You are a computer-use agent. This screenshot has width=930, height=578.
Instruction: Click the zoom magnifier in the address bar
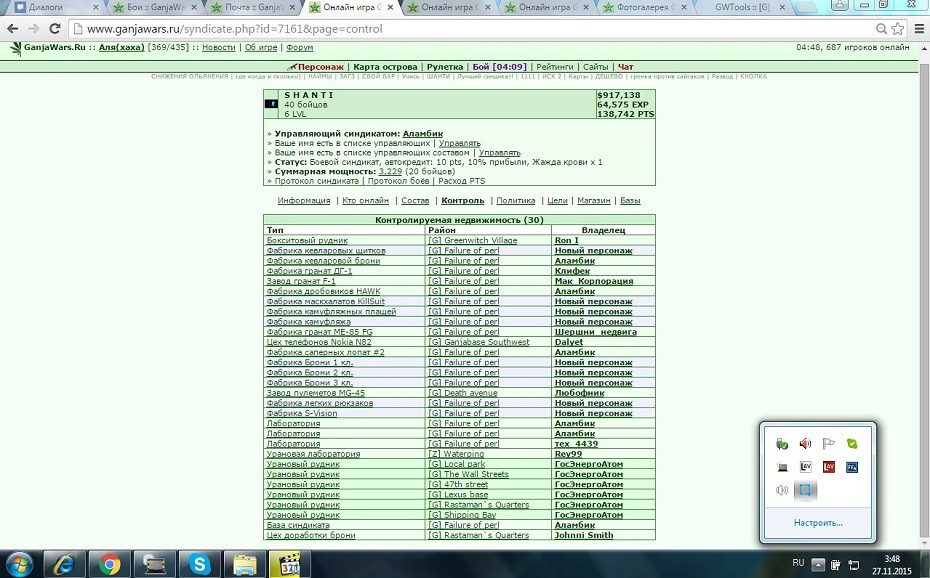point(881,28)
